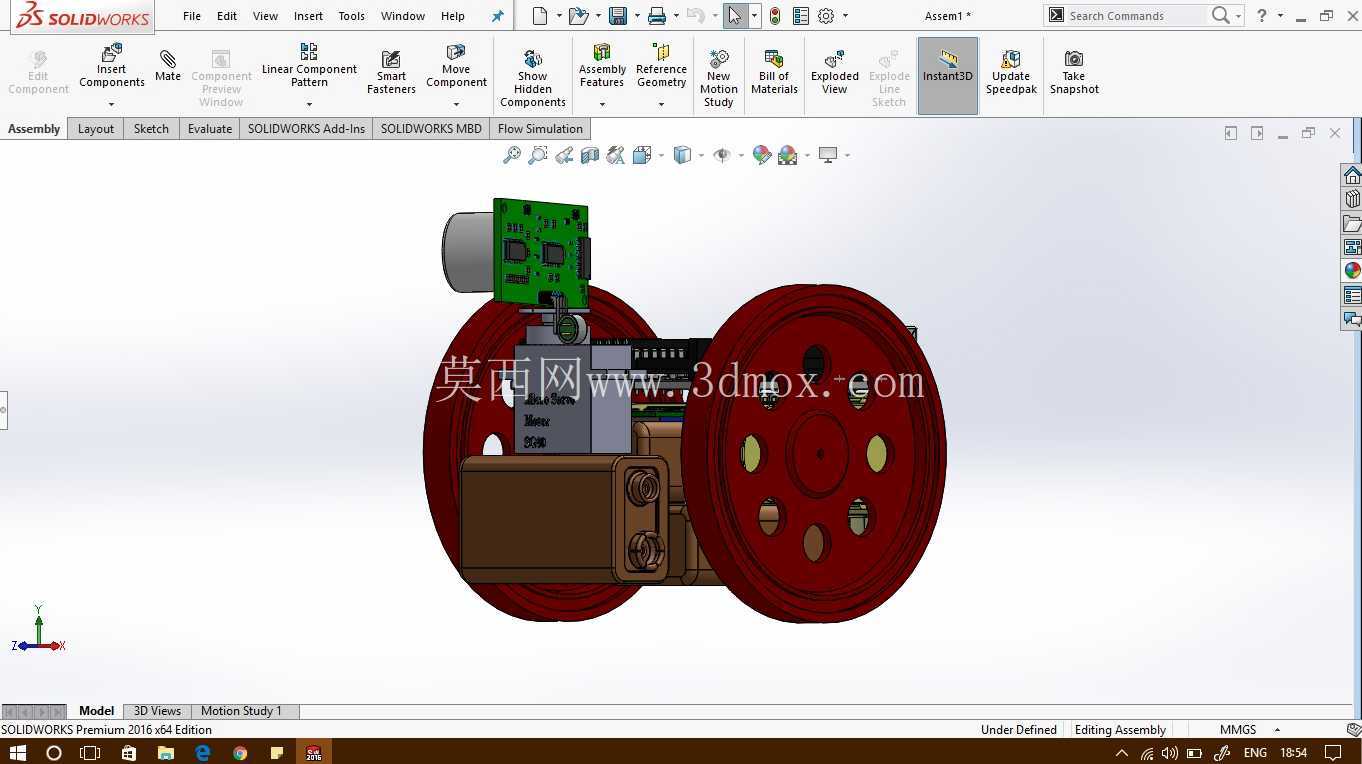Click the Update Speedpak button

click(1011, 72)
